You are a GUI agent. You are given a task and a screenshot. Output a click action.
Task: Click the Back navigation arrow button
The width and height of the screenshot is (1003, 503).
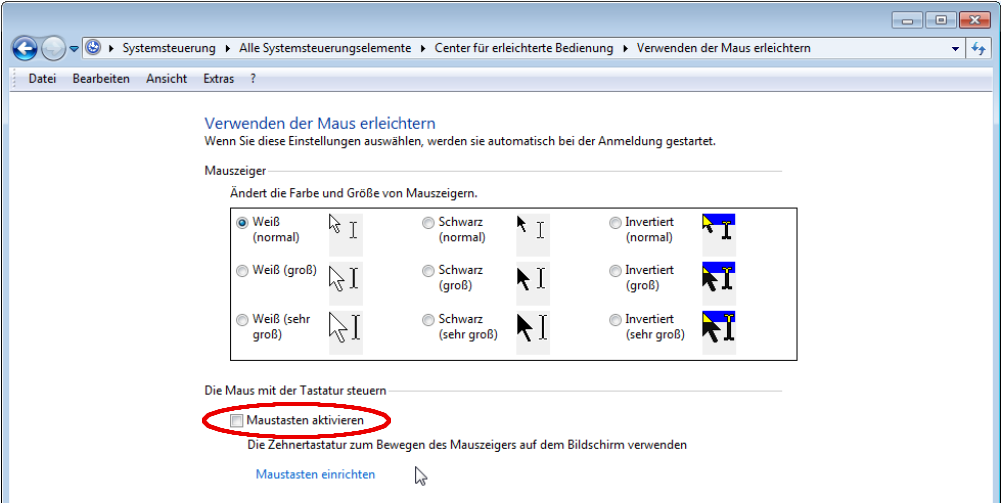click(x=25, y=48)
